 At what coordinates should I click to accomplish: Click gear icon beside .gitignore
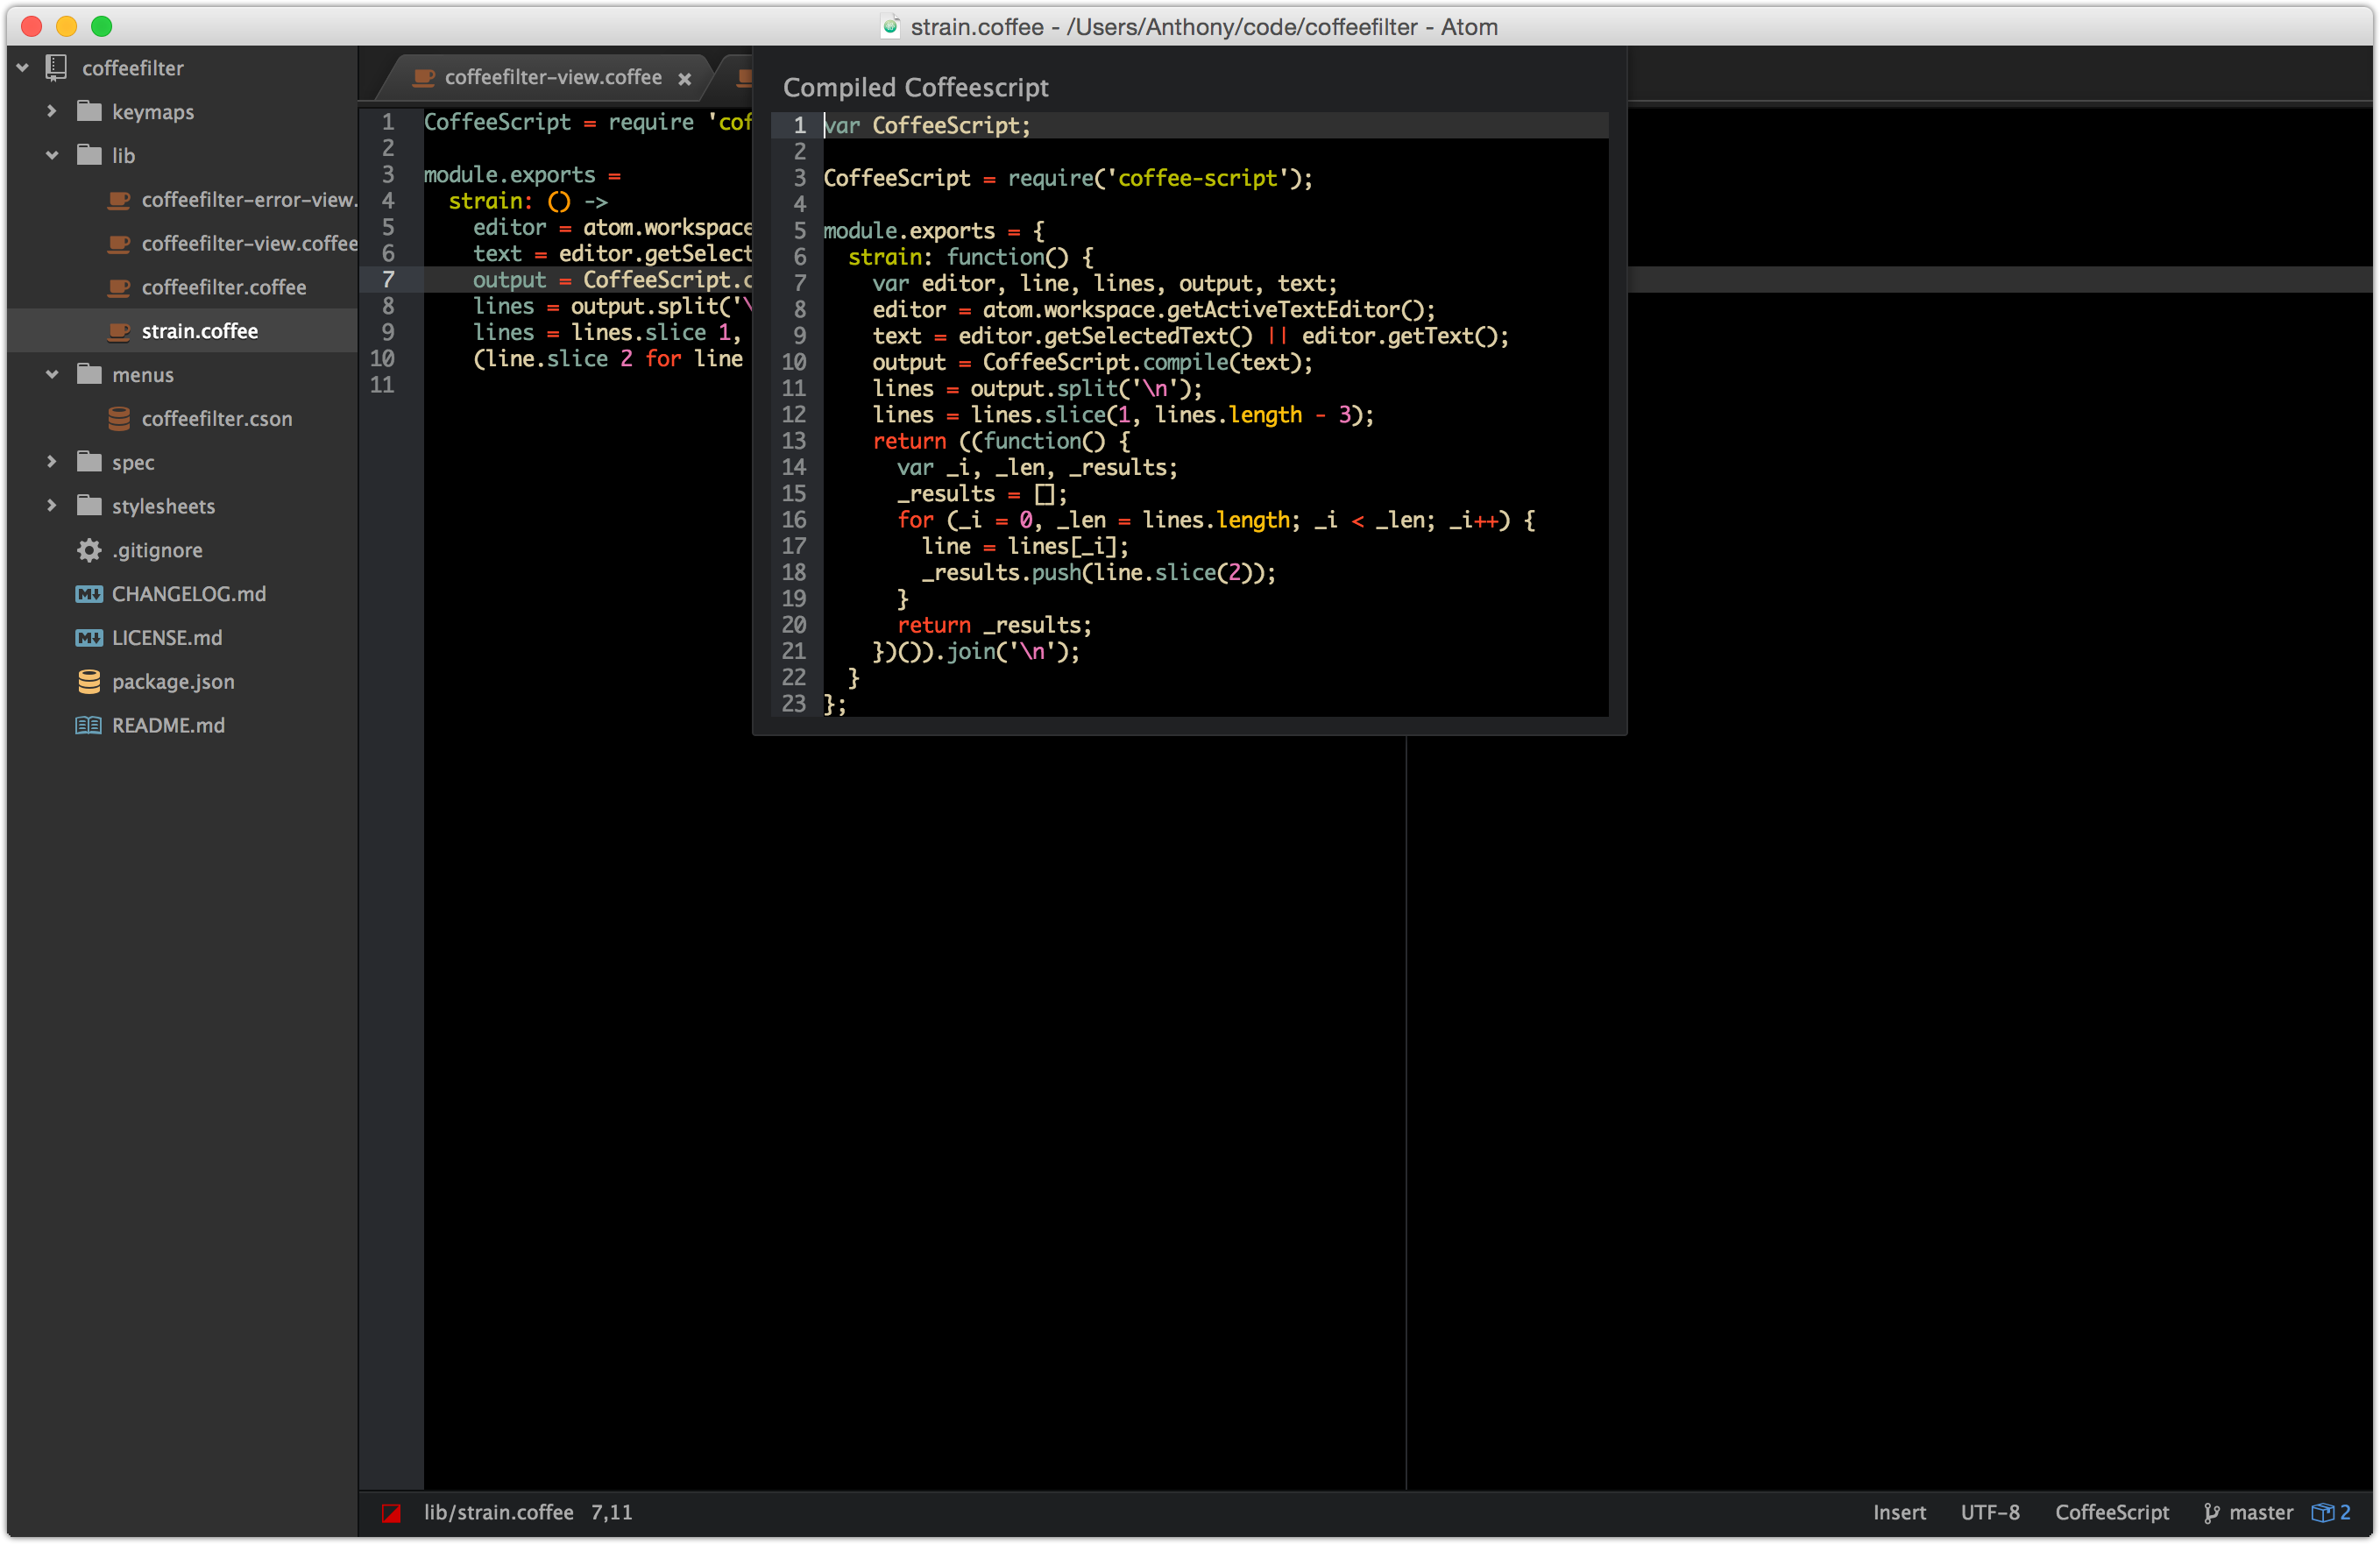click(90, 550)
